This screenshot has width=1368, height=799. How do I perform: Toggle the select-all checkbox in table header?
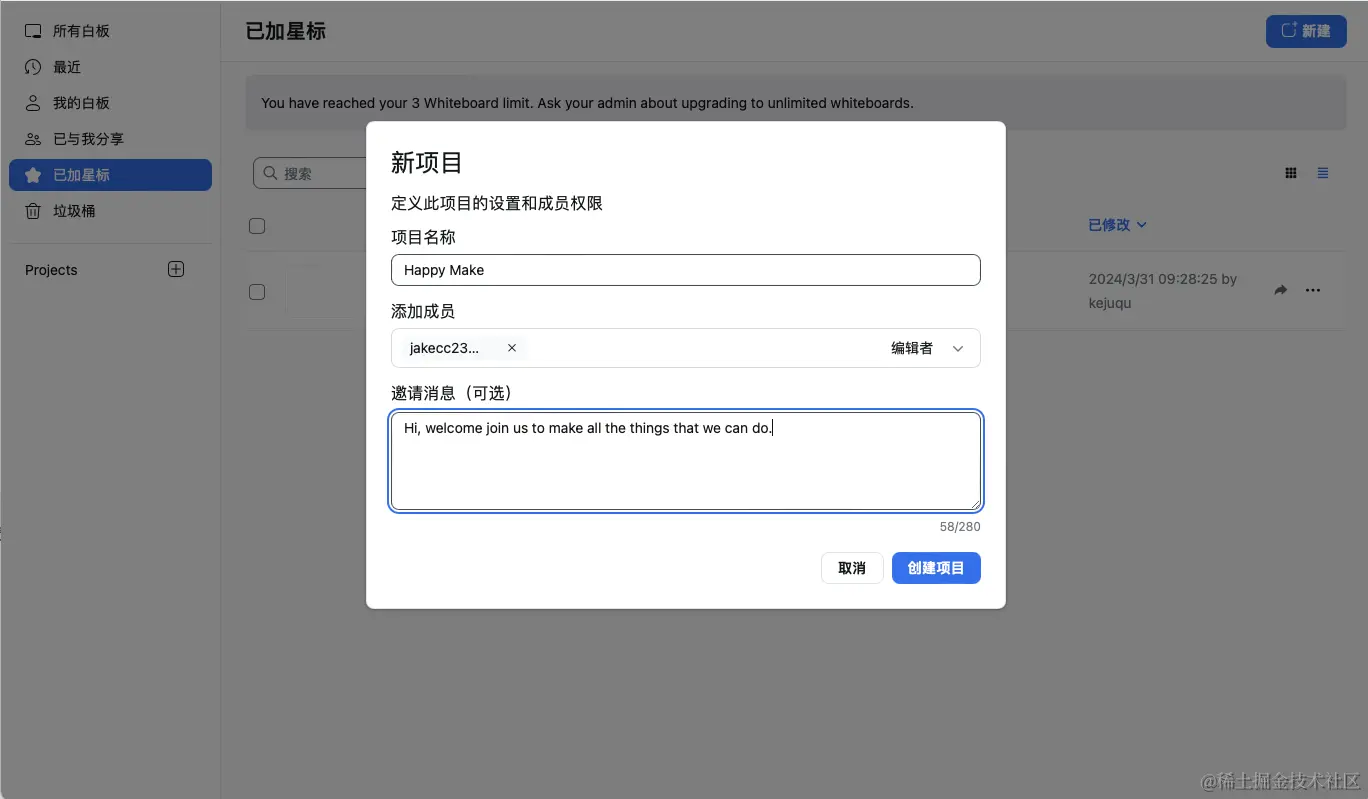coord(257,226)
